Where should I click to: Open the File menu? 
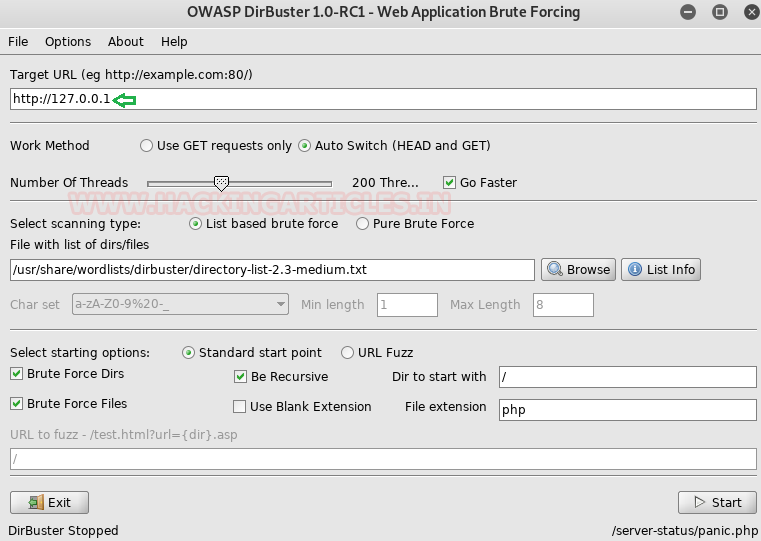(18, 42)
